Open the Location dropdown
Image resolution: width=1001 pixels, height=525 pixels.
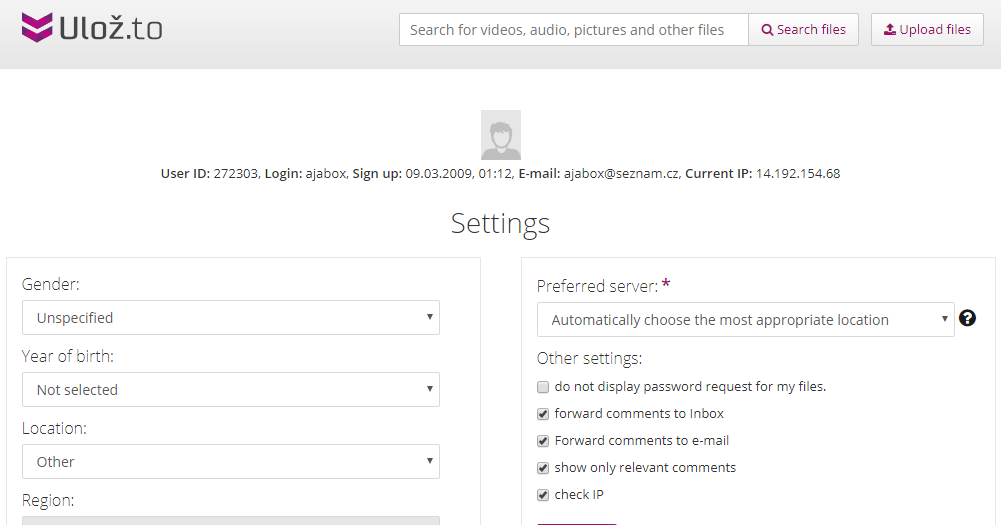[x=230, y=462]
